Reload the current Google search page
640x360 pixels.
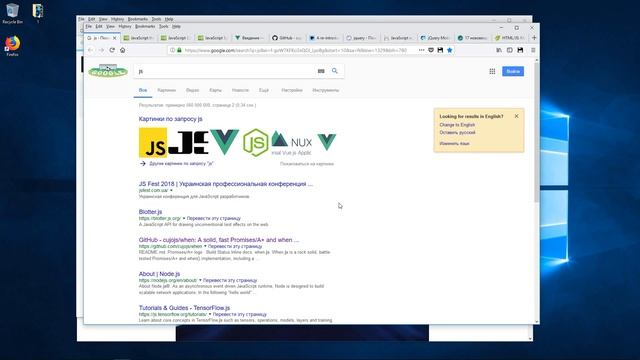112,50
